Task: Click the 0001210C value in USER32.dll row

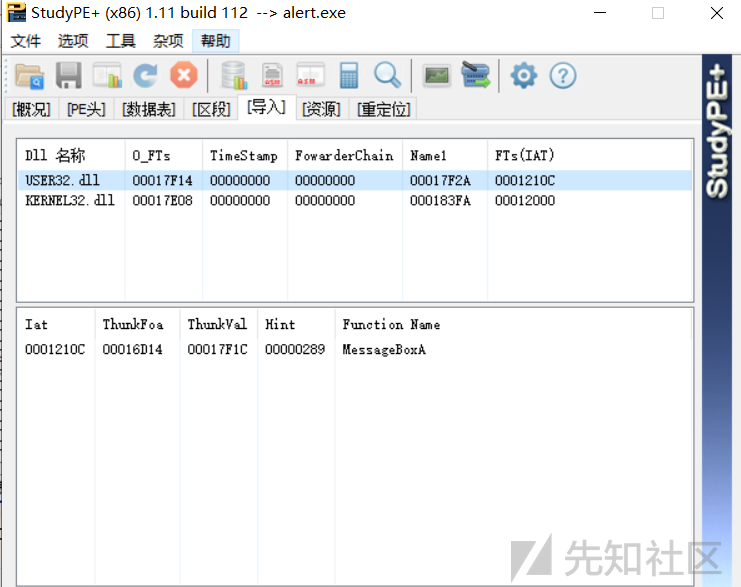Action: (x=525, y=181)
